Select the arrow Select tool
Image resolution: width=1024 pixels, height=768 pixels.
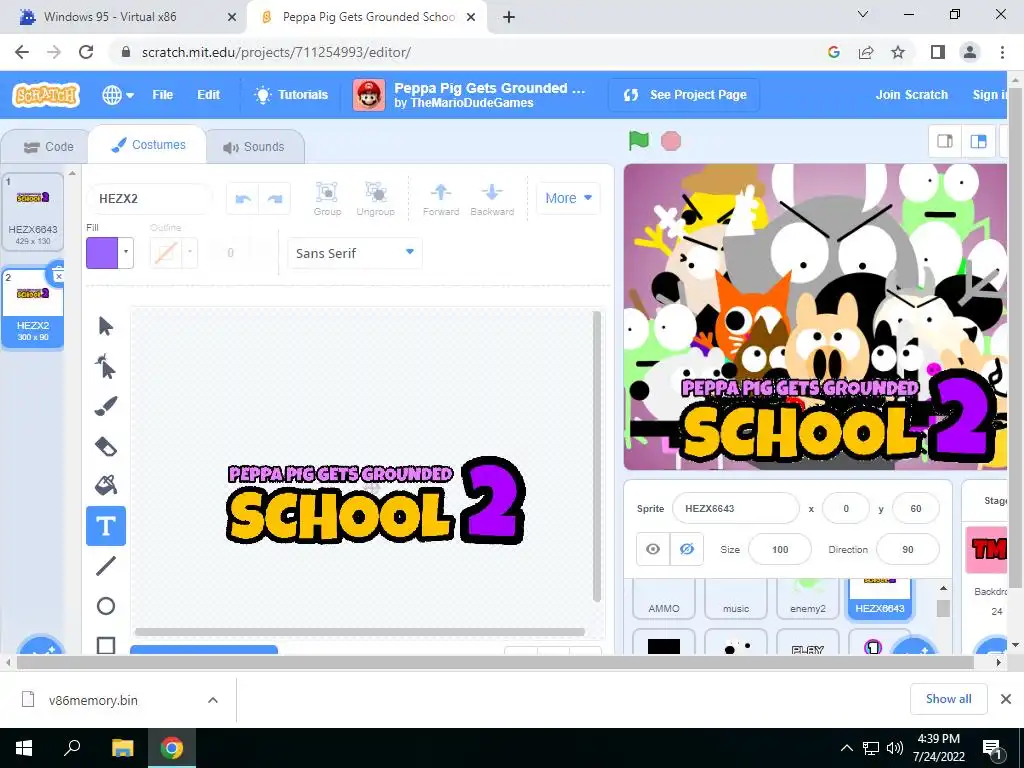point(106,326)
